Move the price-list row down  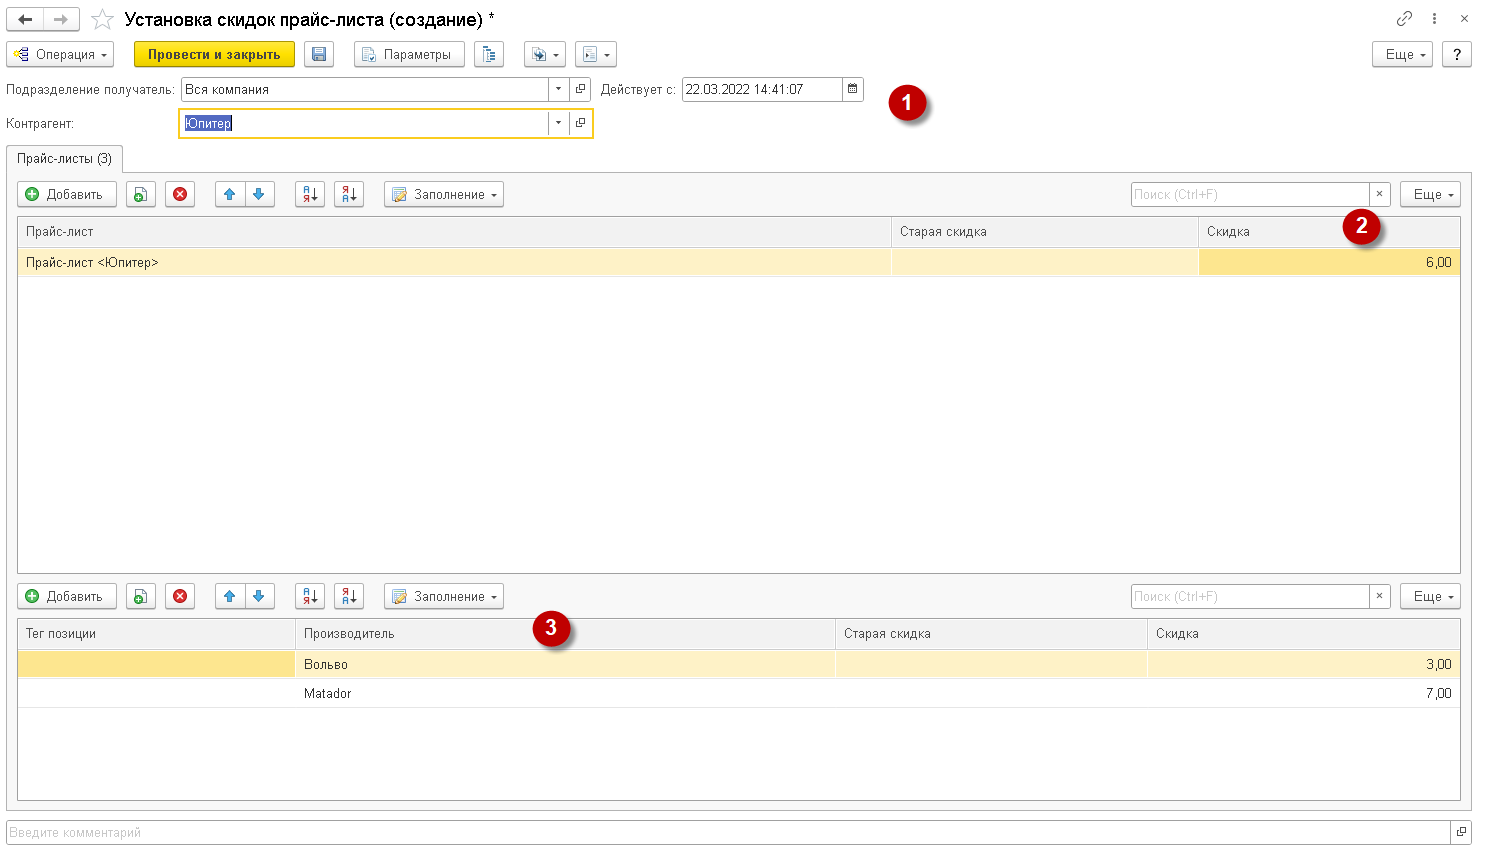coord(259,194)
